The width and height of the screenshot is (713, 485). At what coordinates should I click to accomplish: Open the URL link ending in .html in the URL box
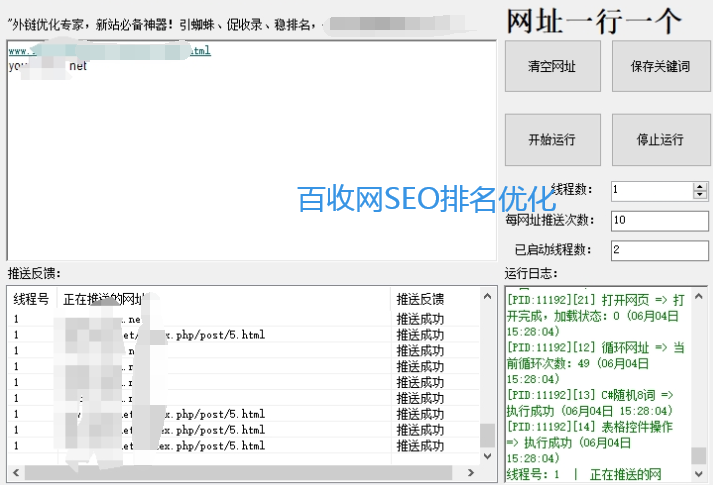pos(109,50)
